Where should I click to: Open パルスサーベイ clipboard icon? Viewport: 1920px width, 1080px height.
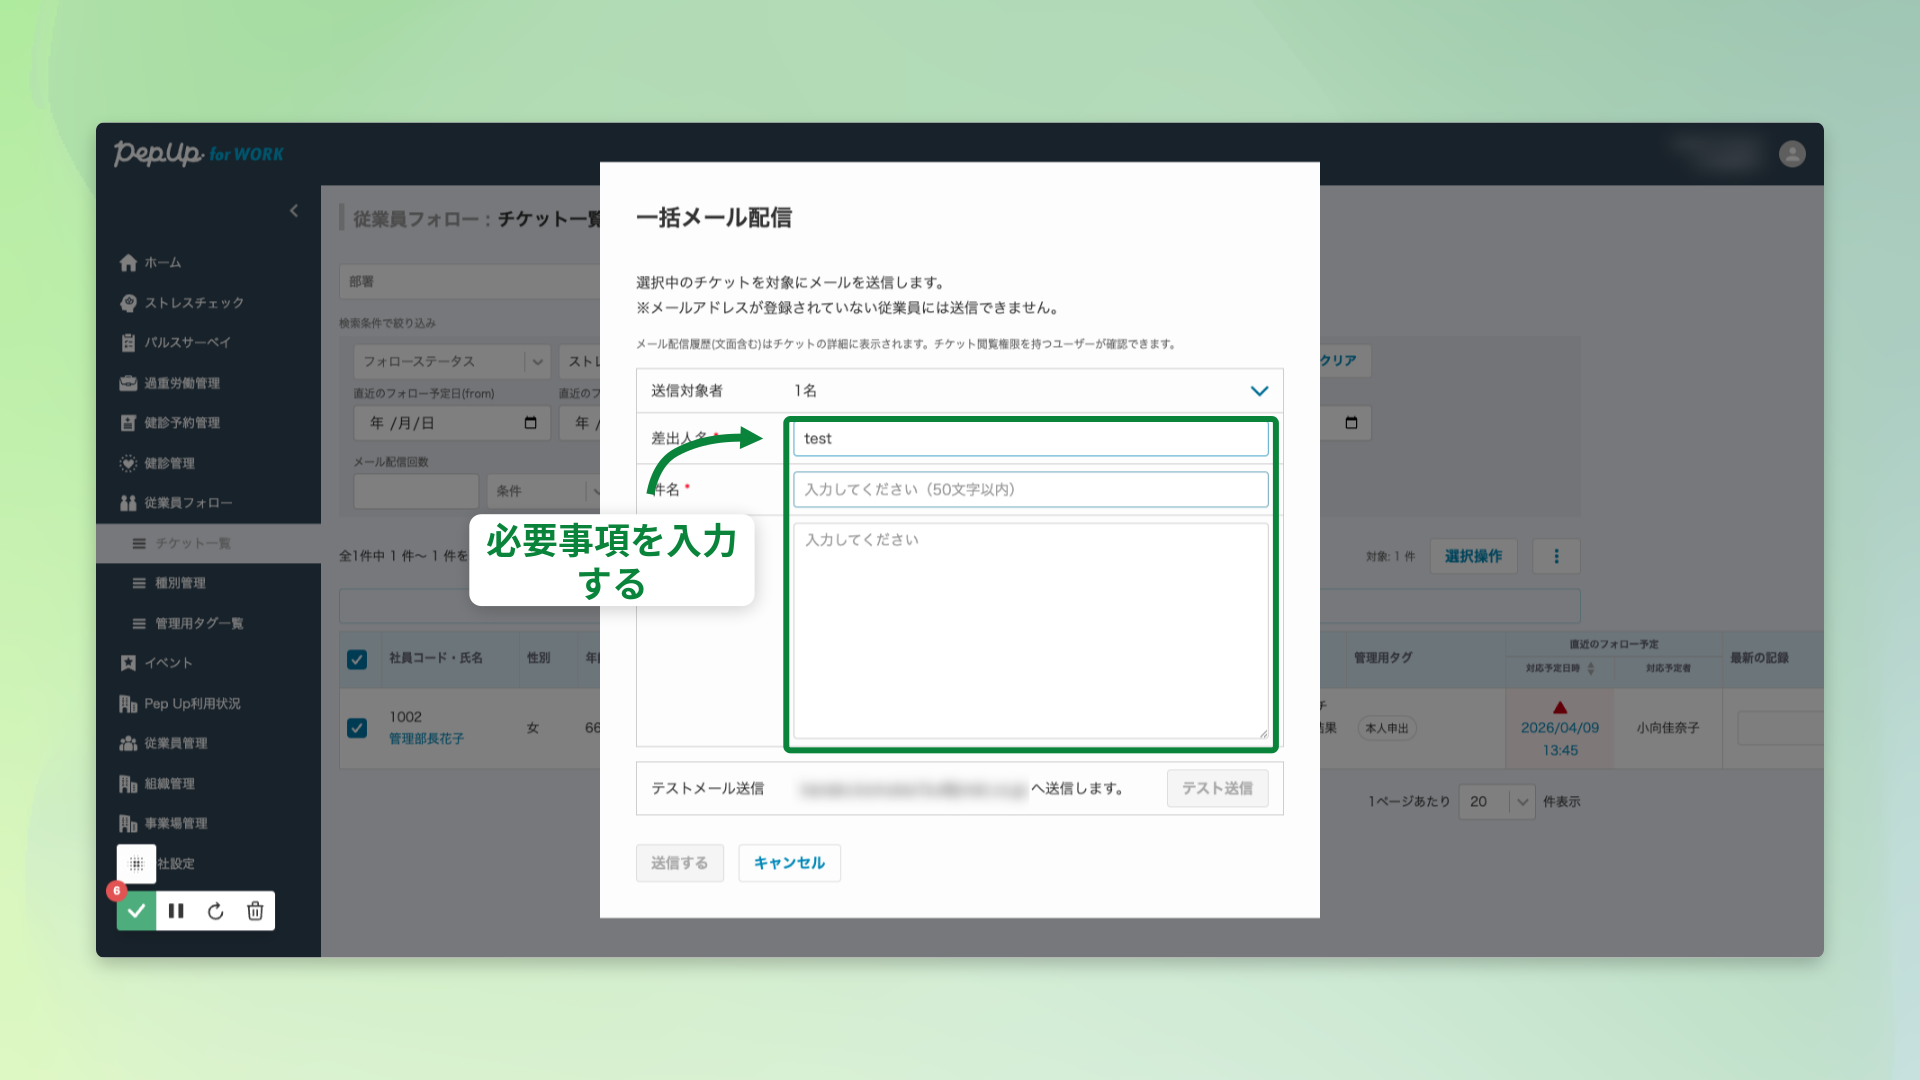[x=128, y=343]
